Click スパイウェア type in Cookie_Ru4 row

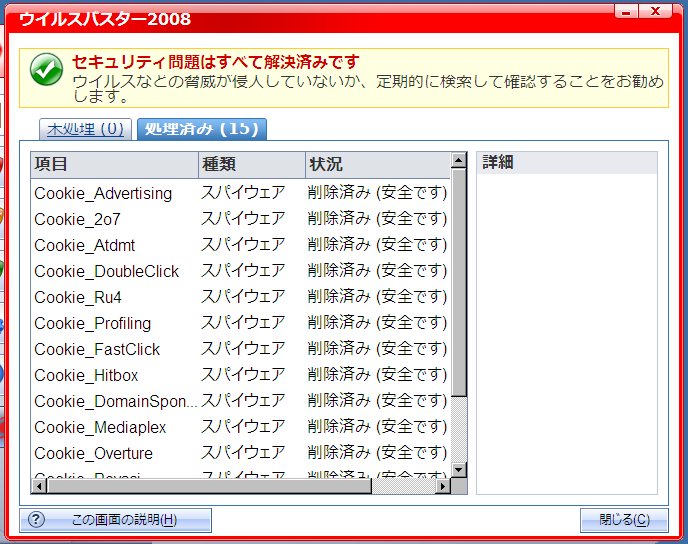243,297
